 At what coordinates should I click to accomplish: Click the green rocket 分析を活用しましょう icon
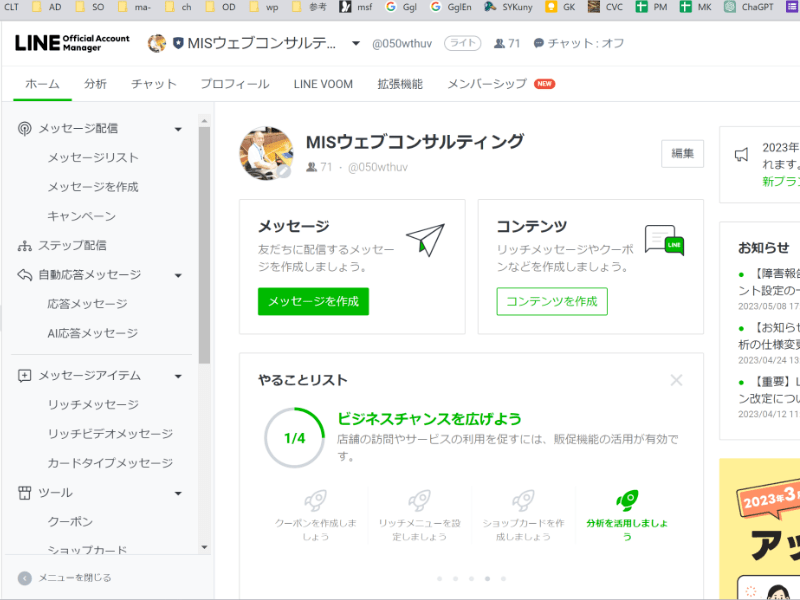627,499
